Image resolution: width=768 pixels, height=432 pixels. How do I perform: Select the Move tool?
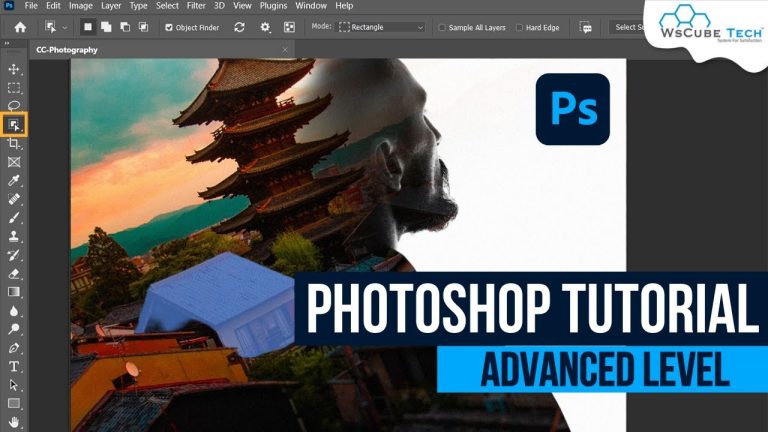14,69
